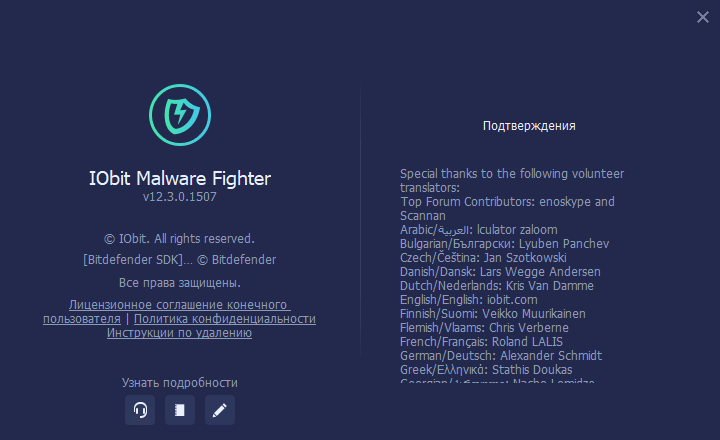This screenshot has width=720, height=440.
Task: Open Инструкции по удалению link
Action: tap(179, 333)
